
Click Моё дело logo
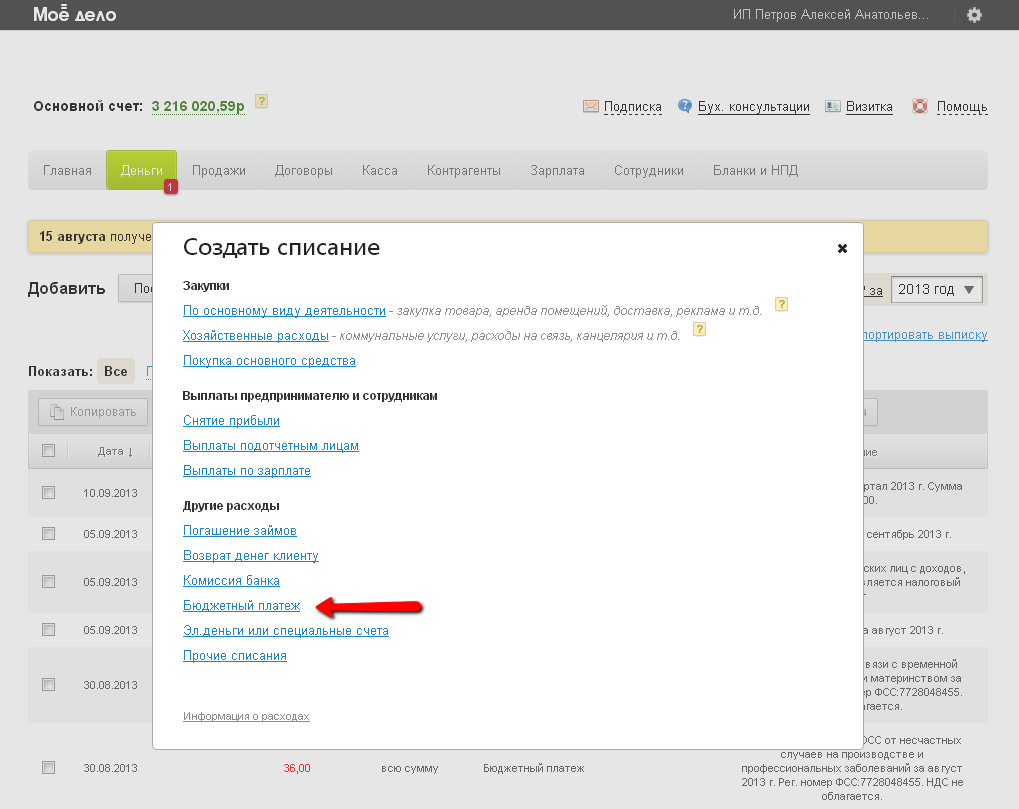75,14
